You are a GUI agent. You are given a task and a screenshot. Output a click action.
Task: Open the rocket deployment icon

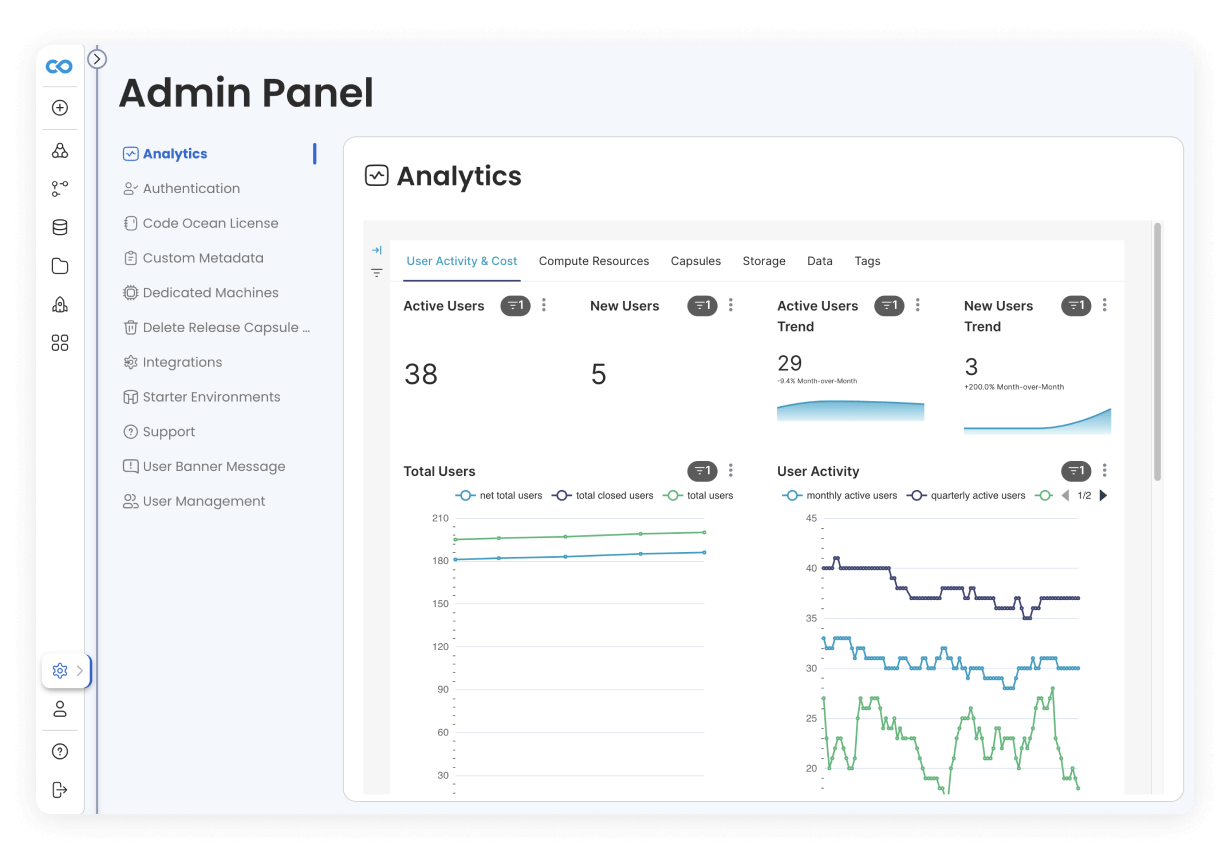coord(59,305)
